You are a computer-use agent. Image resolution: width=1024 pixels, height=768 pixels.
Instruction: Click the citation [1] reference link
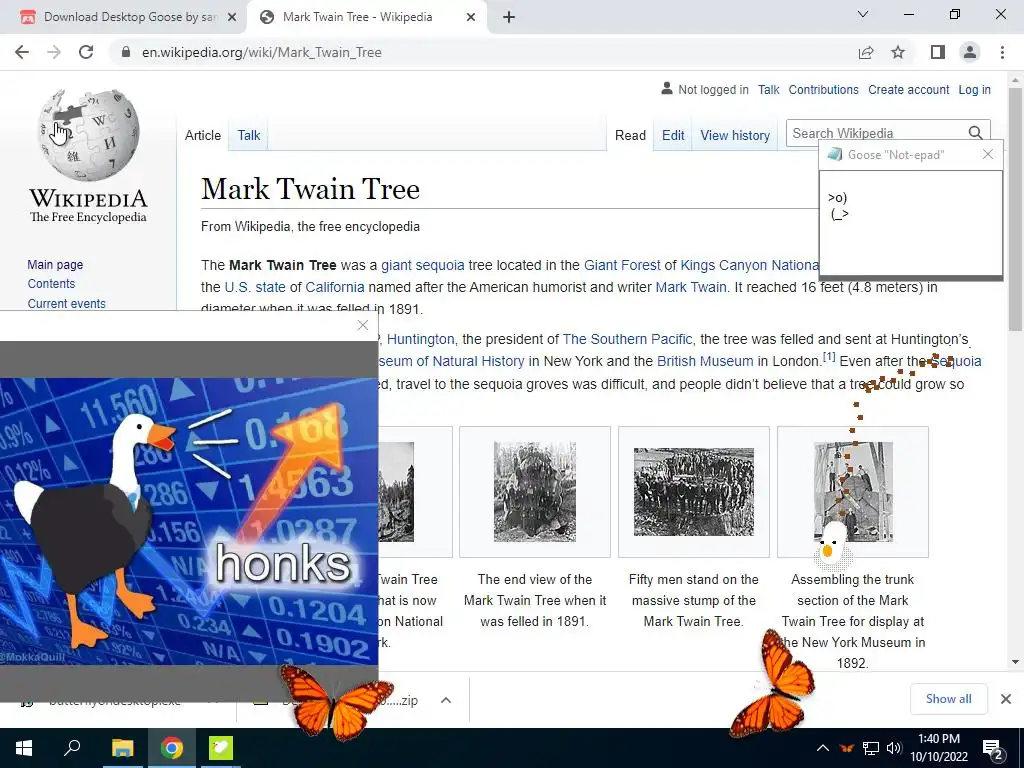[829, 357]
